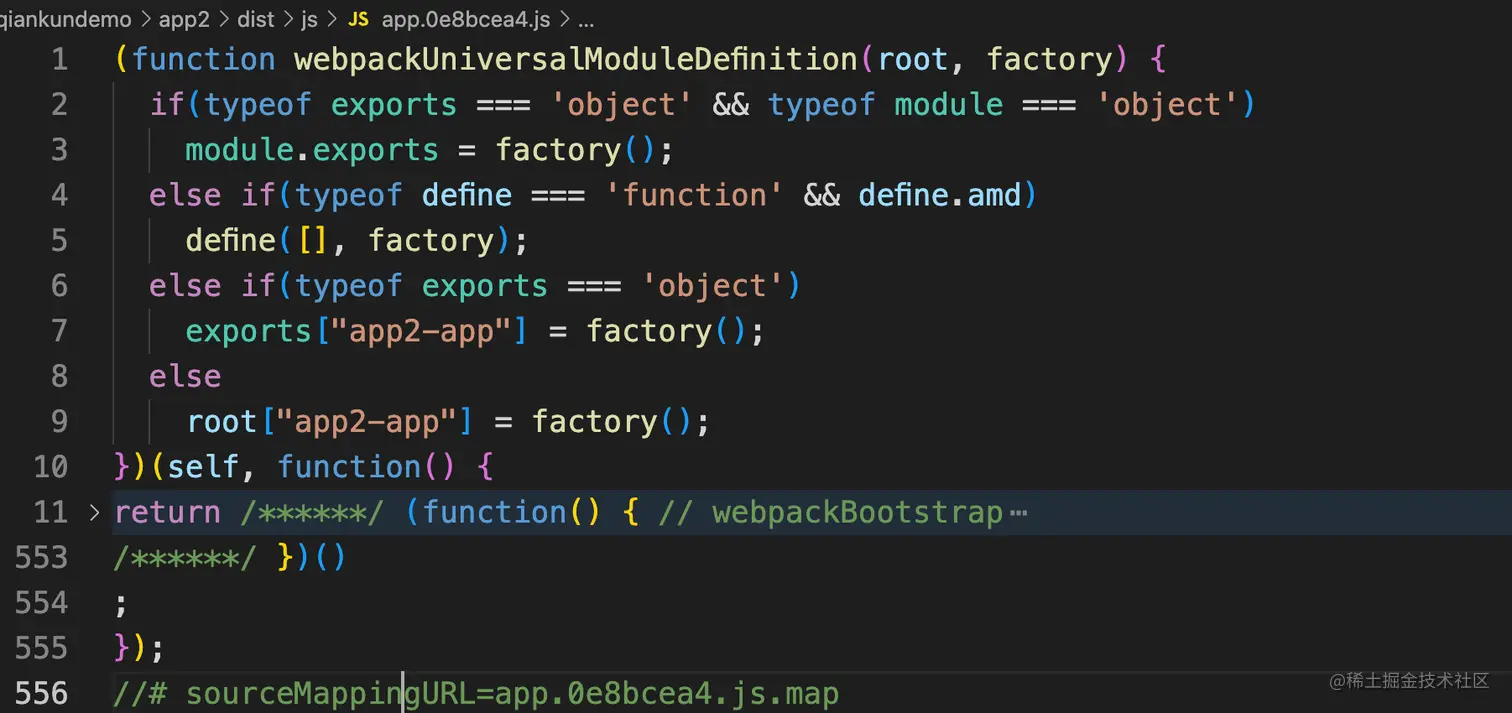Screen dimensions: 1512x713
Task: Click line number 8 in the gutter
Action: [x=59, y=376]
